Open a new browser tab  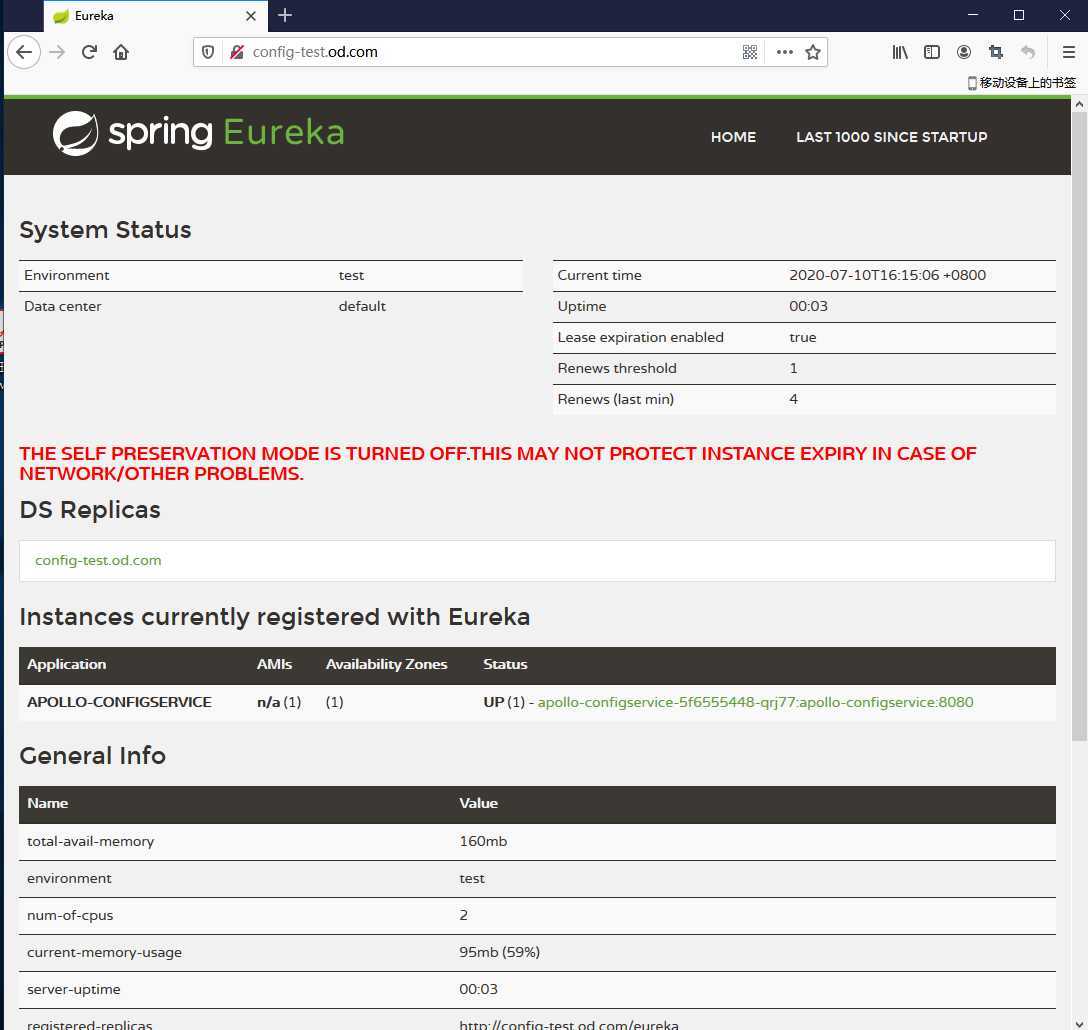click(x=285, y=15)
